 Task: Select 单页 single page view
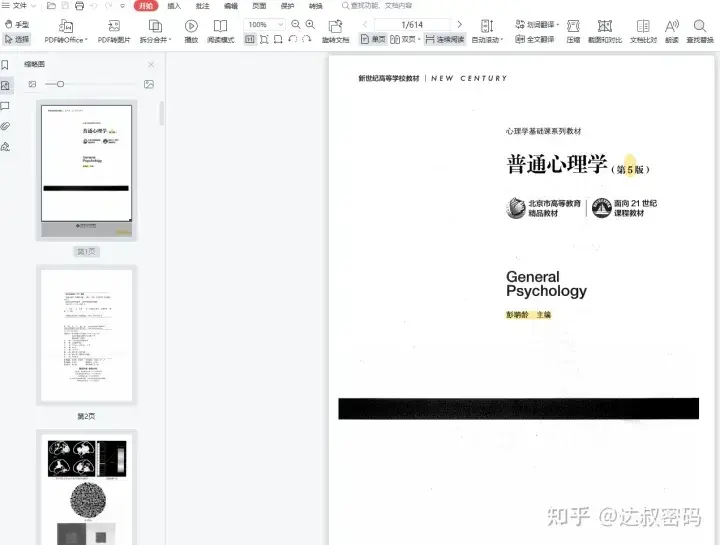373,39
